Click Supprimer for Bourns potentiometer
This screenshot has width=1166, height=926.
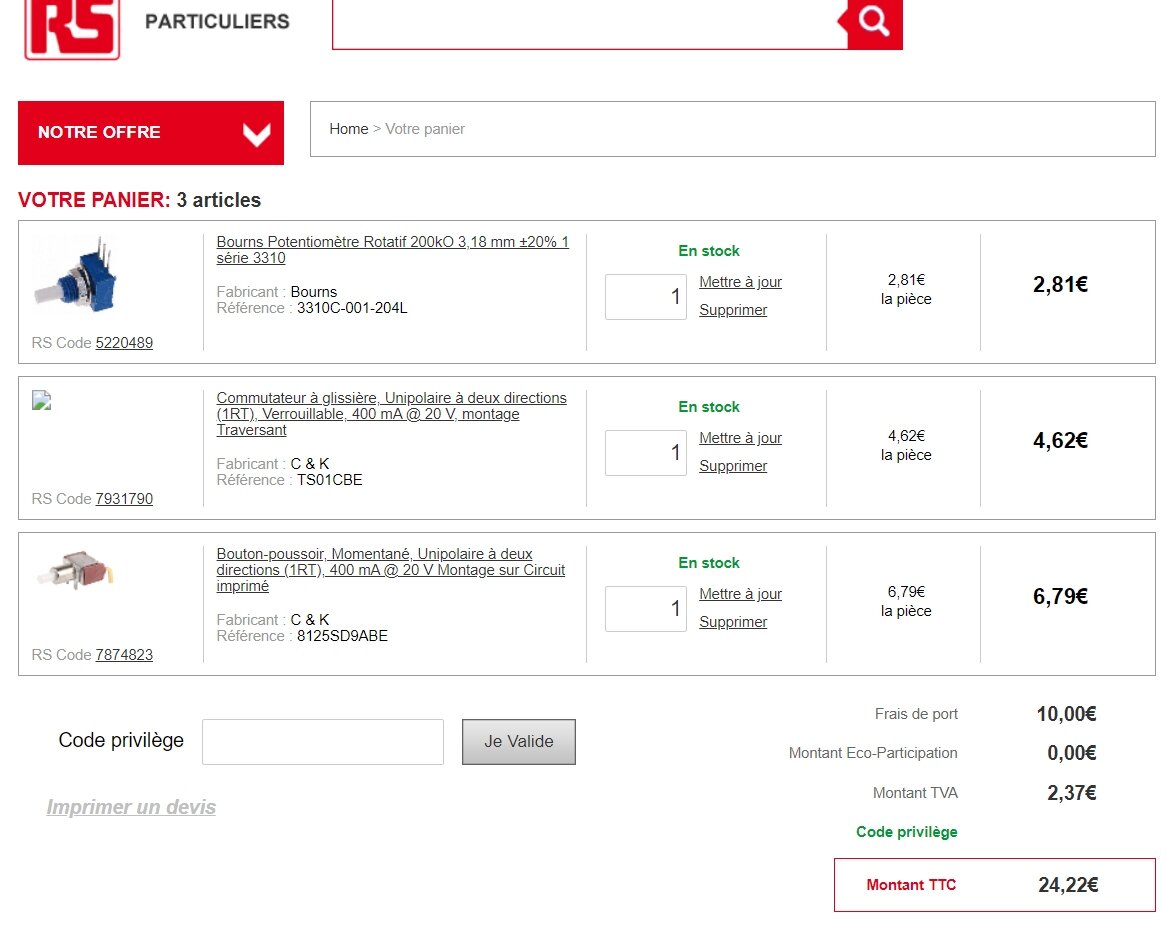tap(732, 310)
